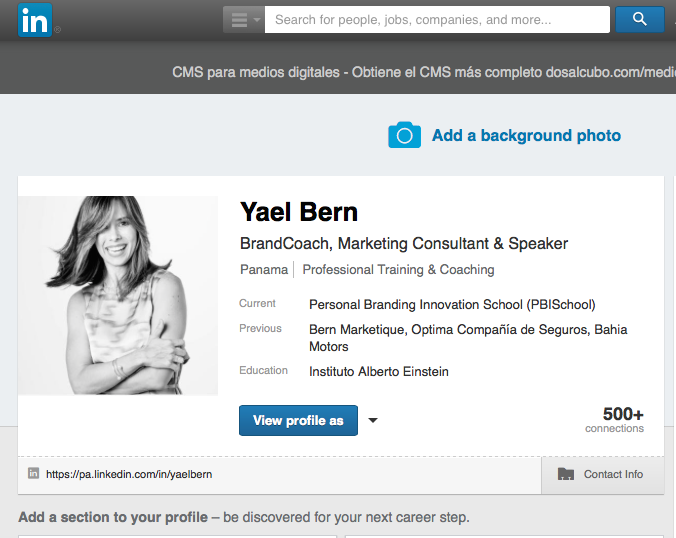Open the pa.linkedin.com/in/yaelbern profile URL
Image resolution: width=676 pixels, height=538 pixels.
coord(129,474)
